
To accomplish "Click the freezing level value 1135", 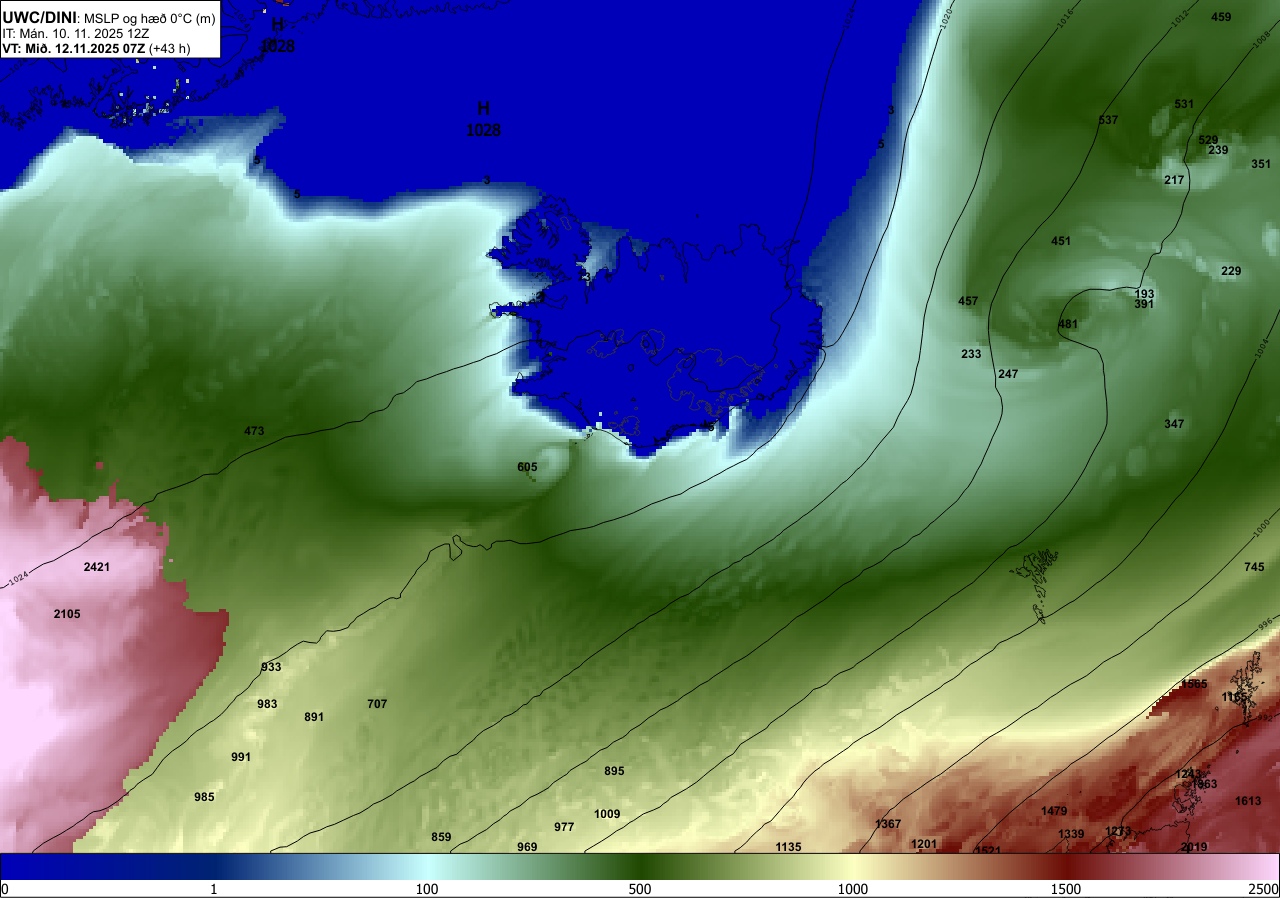I will point(788,847).
